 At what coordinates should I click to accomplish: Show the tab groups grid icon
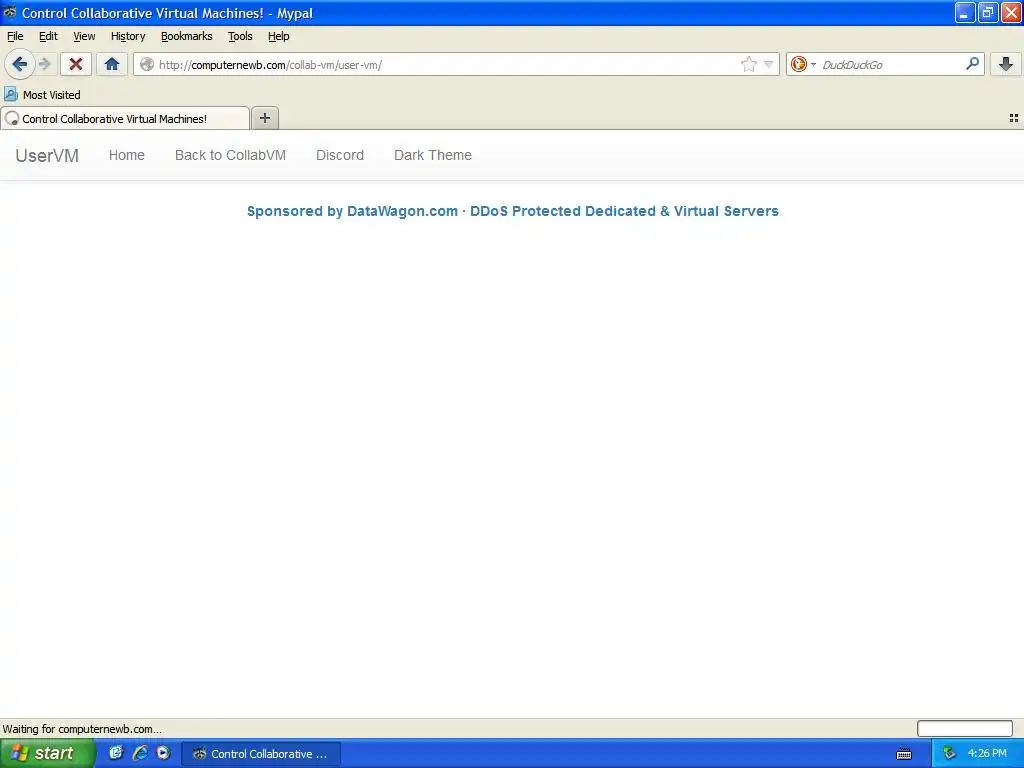[1014, 118]
